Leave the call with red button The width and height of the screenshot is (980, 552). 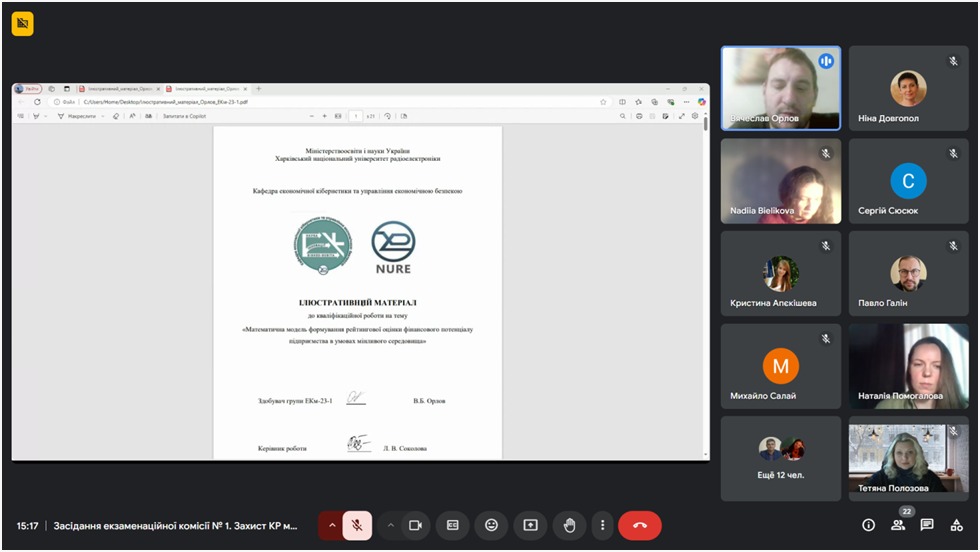pyautogui.click(x=640, y=525)
